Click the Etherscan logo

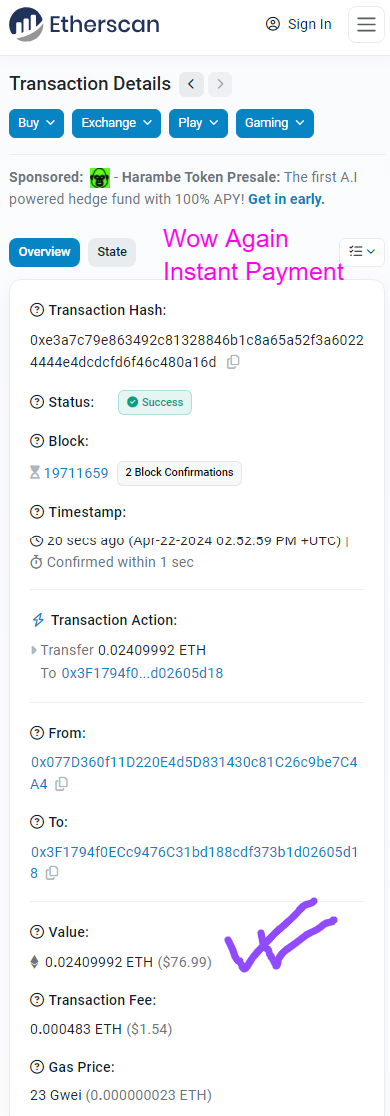tap(84, 24)
